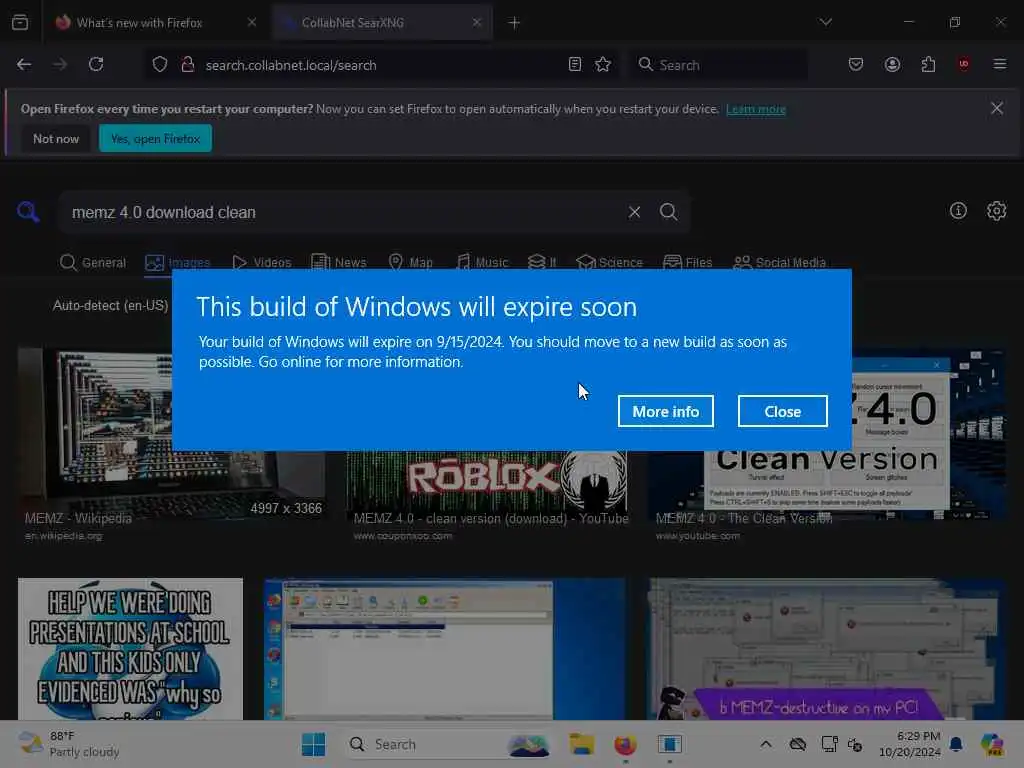
Task: Submit search with the magnifier button
Action: pos(668,212)
